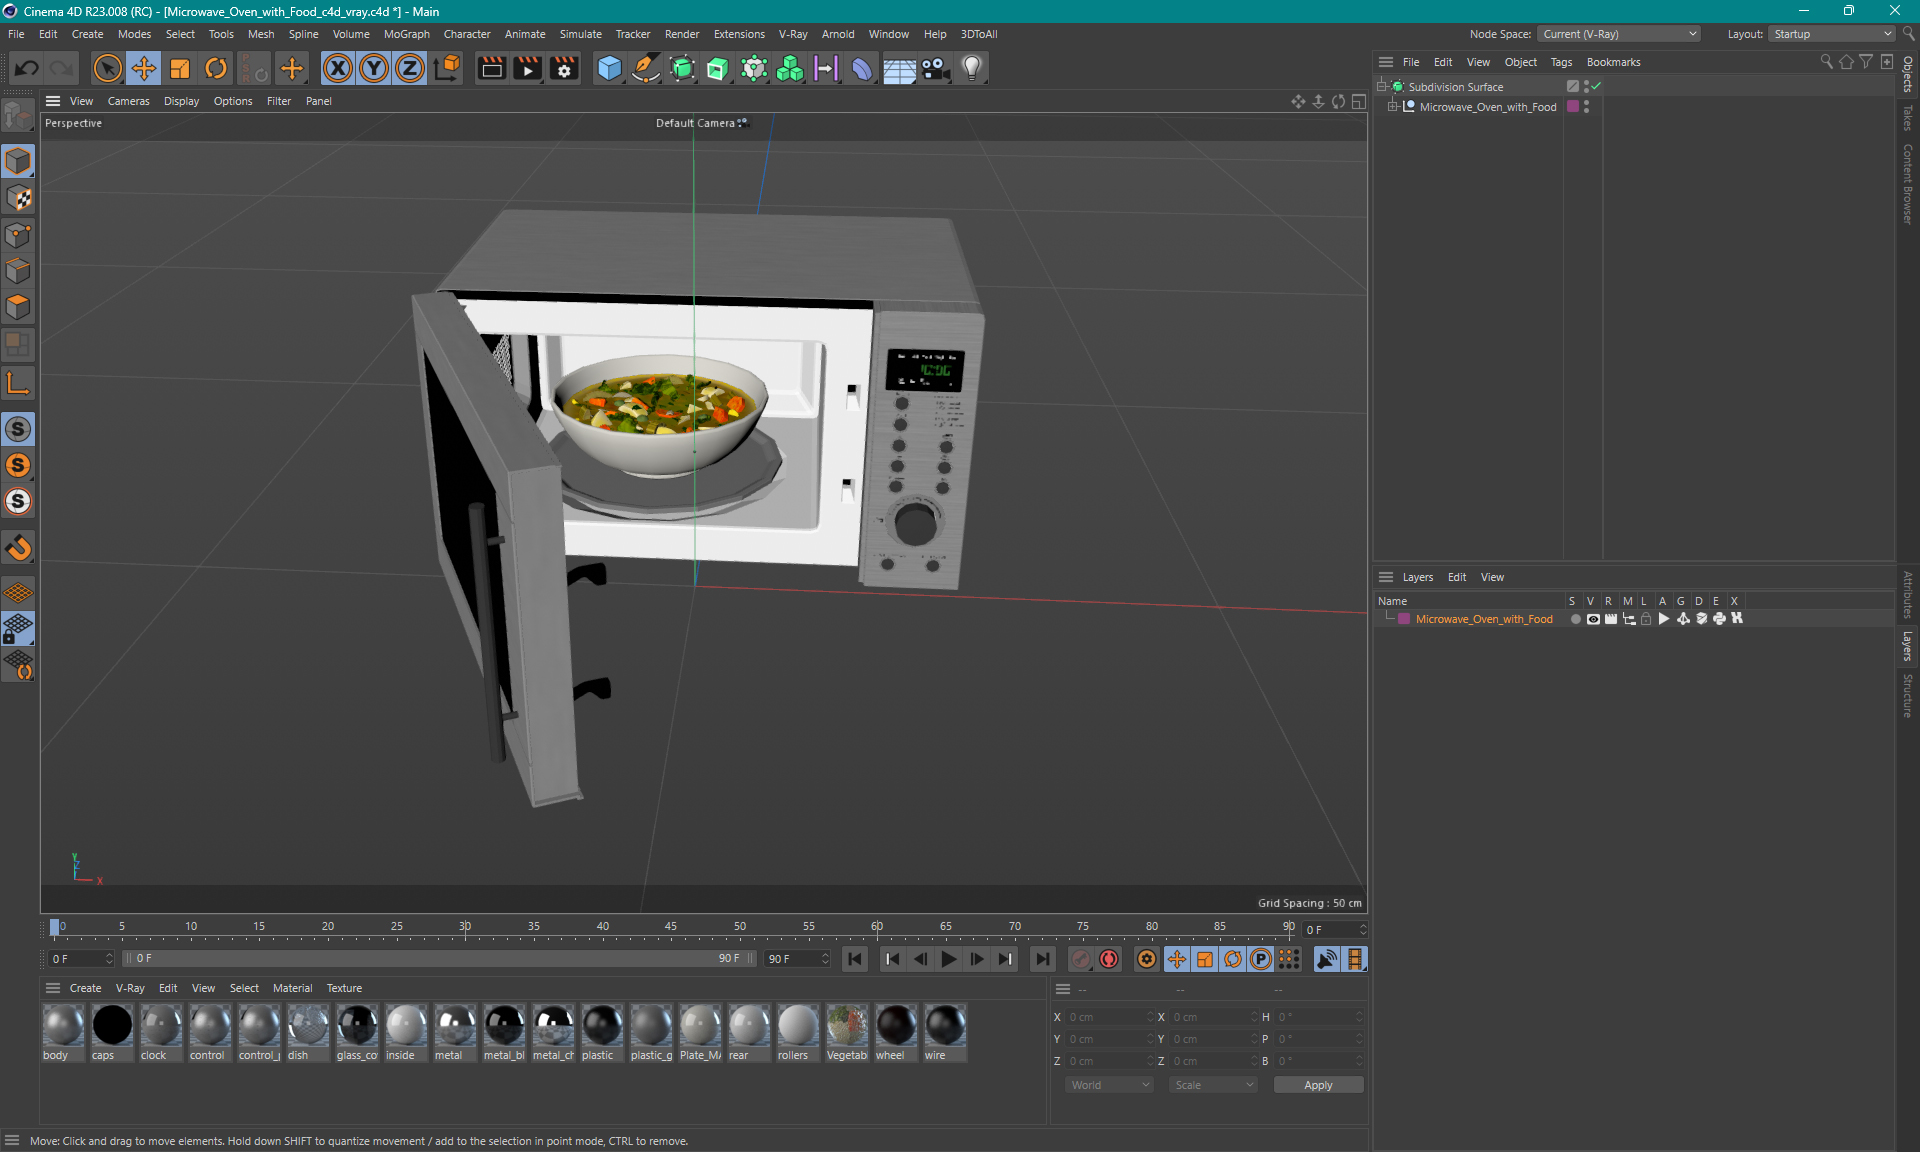Activate the Rotate tool

(x=216, y=68)
